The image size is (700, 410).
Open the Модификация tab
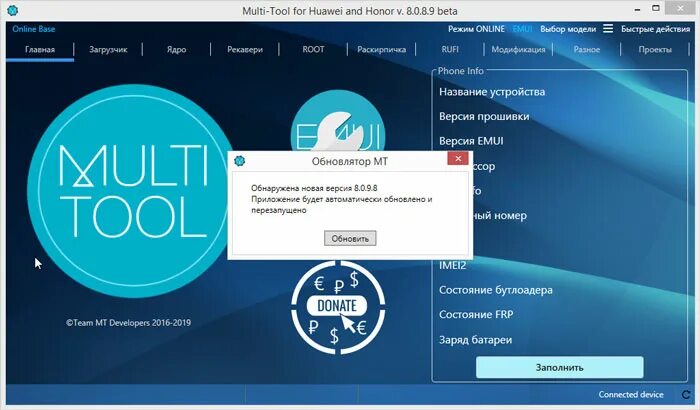[x=518, y=50]
